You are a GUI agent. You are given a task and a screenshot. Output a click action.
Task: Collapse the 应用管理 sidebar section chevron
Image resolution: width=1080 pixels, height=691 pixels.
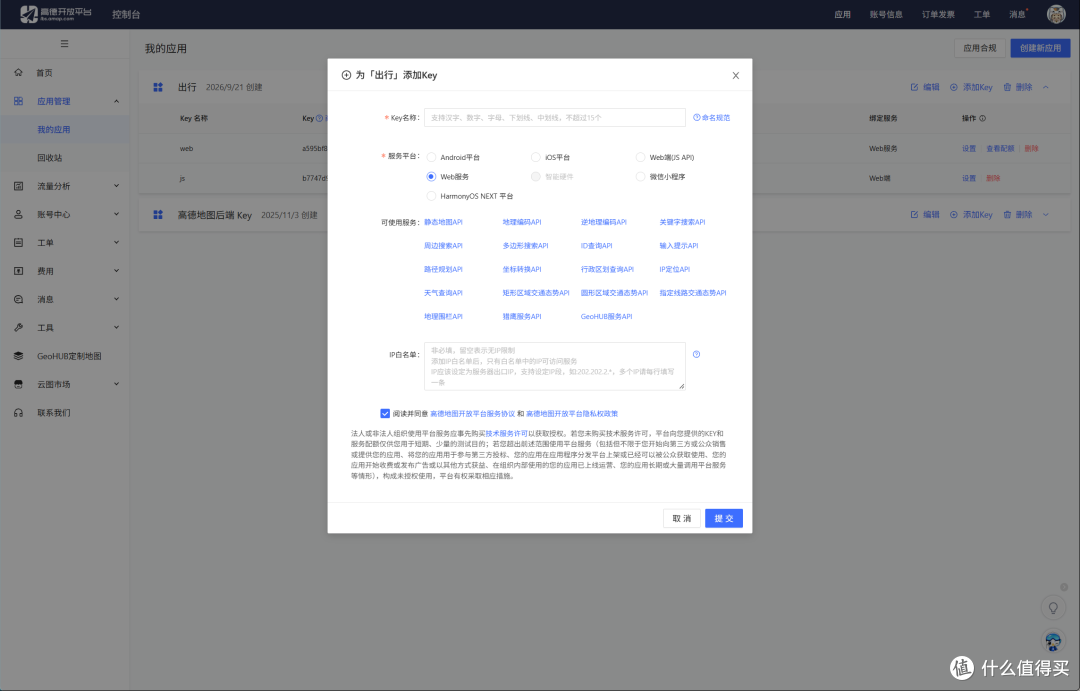click(116, 101)
